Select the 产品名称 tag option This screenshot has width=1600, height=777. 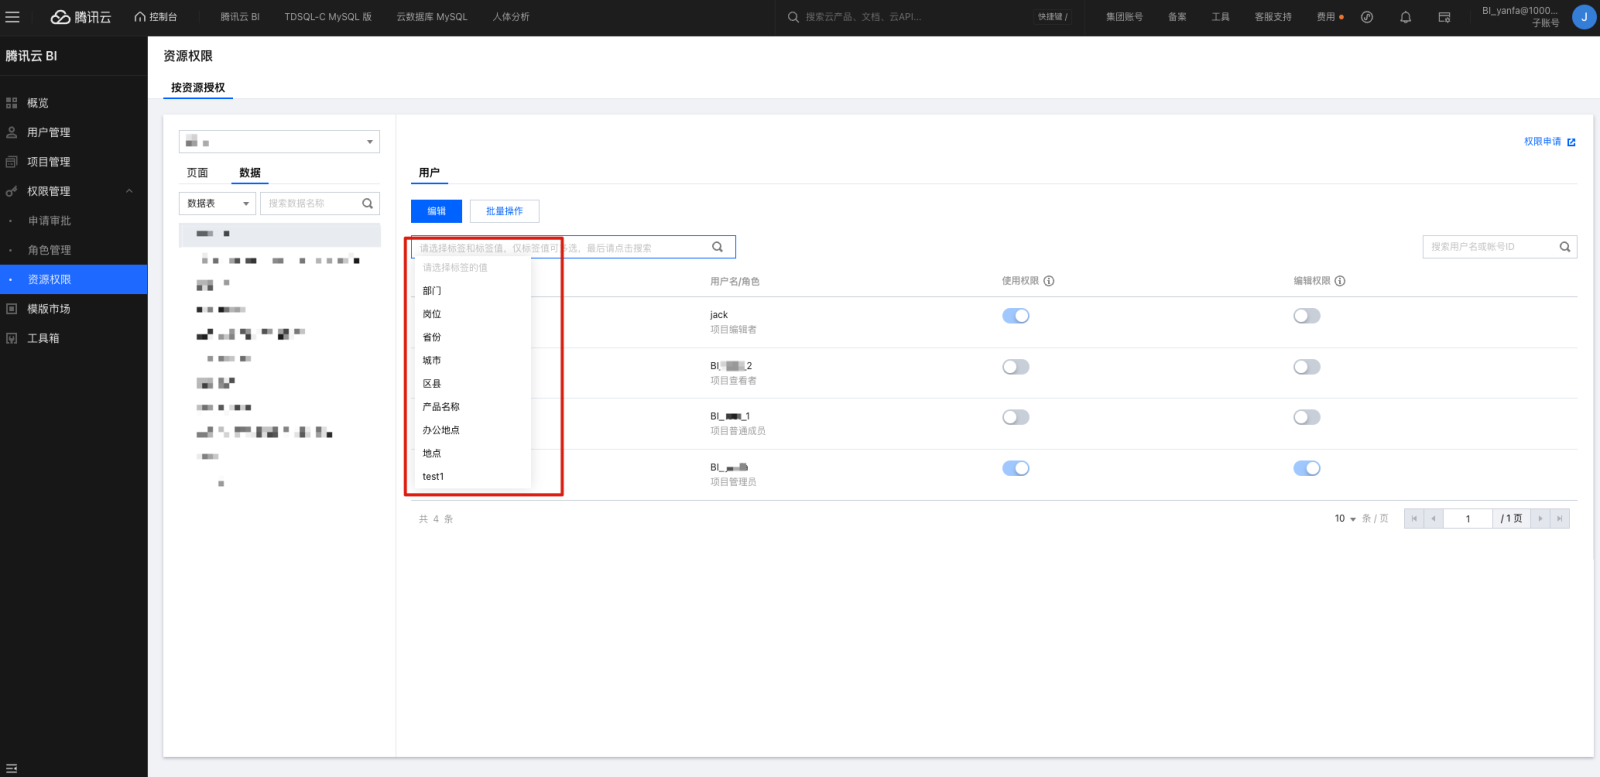tap(472, 407)
